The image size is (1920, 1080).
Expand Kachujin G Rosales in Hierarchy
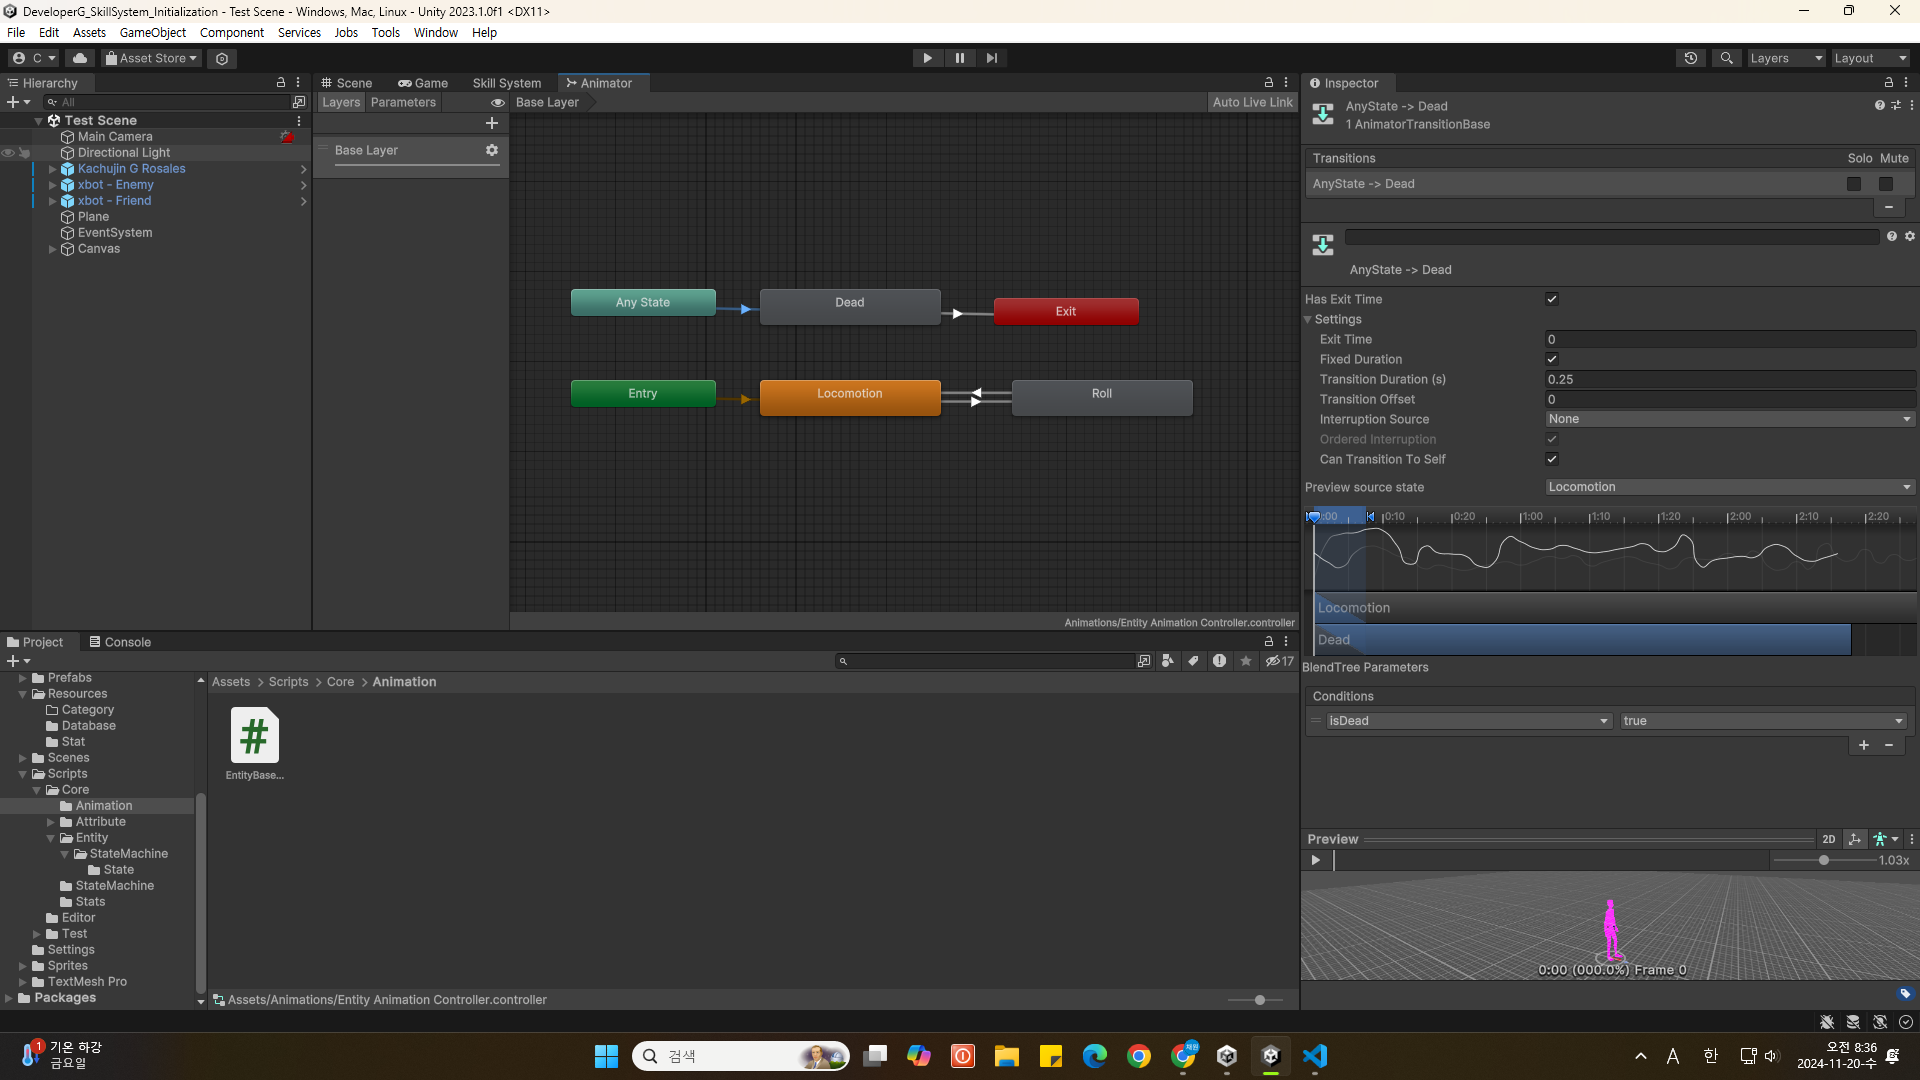pos(52,169)
